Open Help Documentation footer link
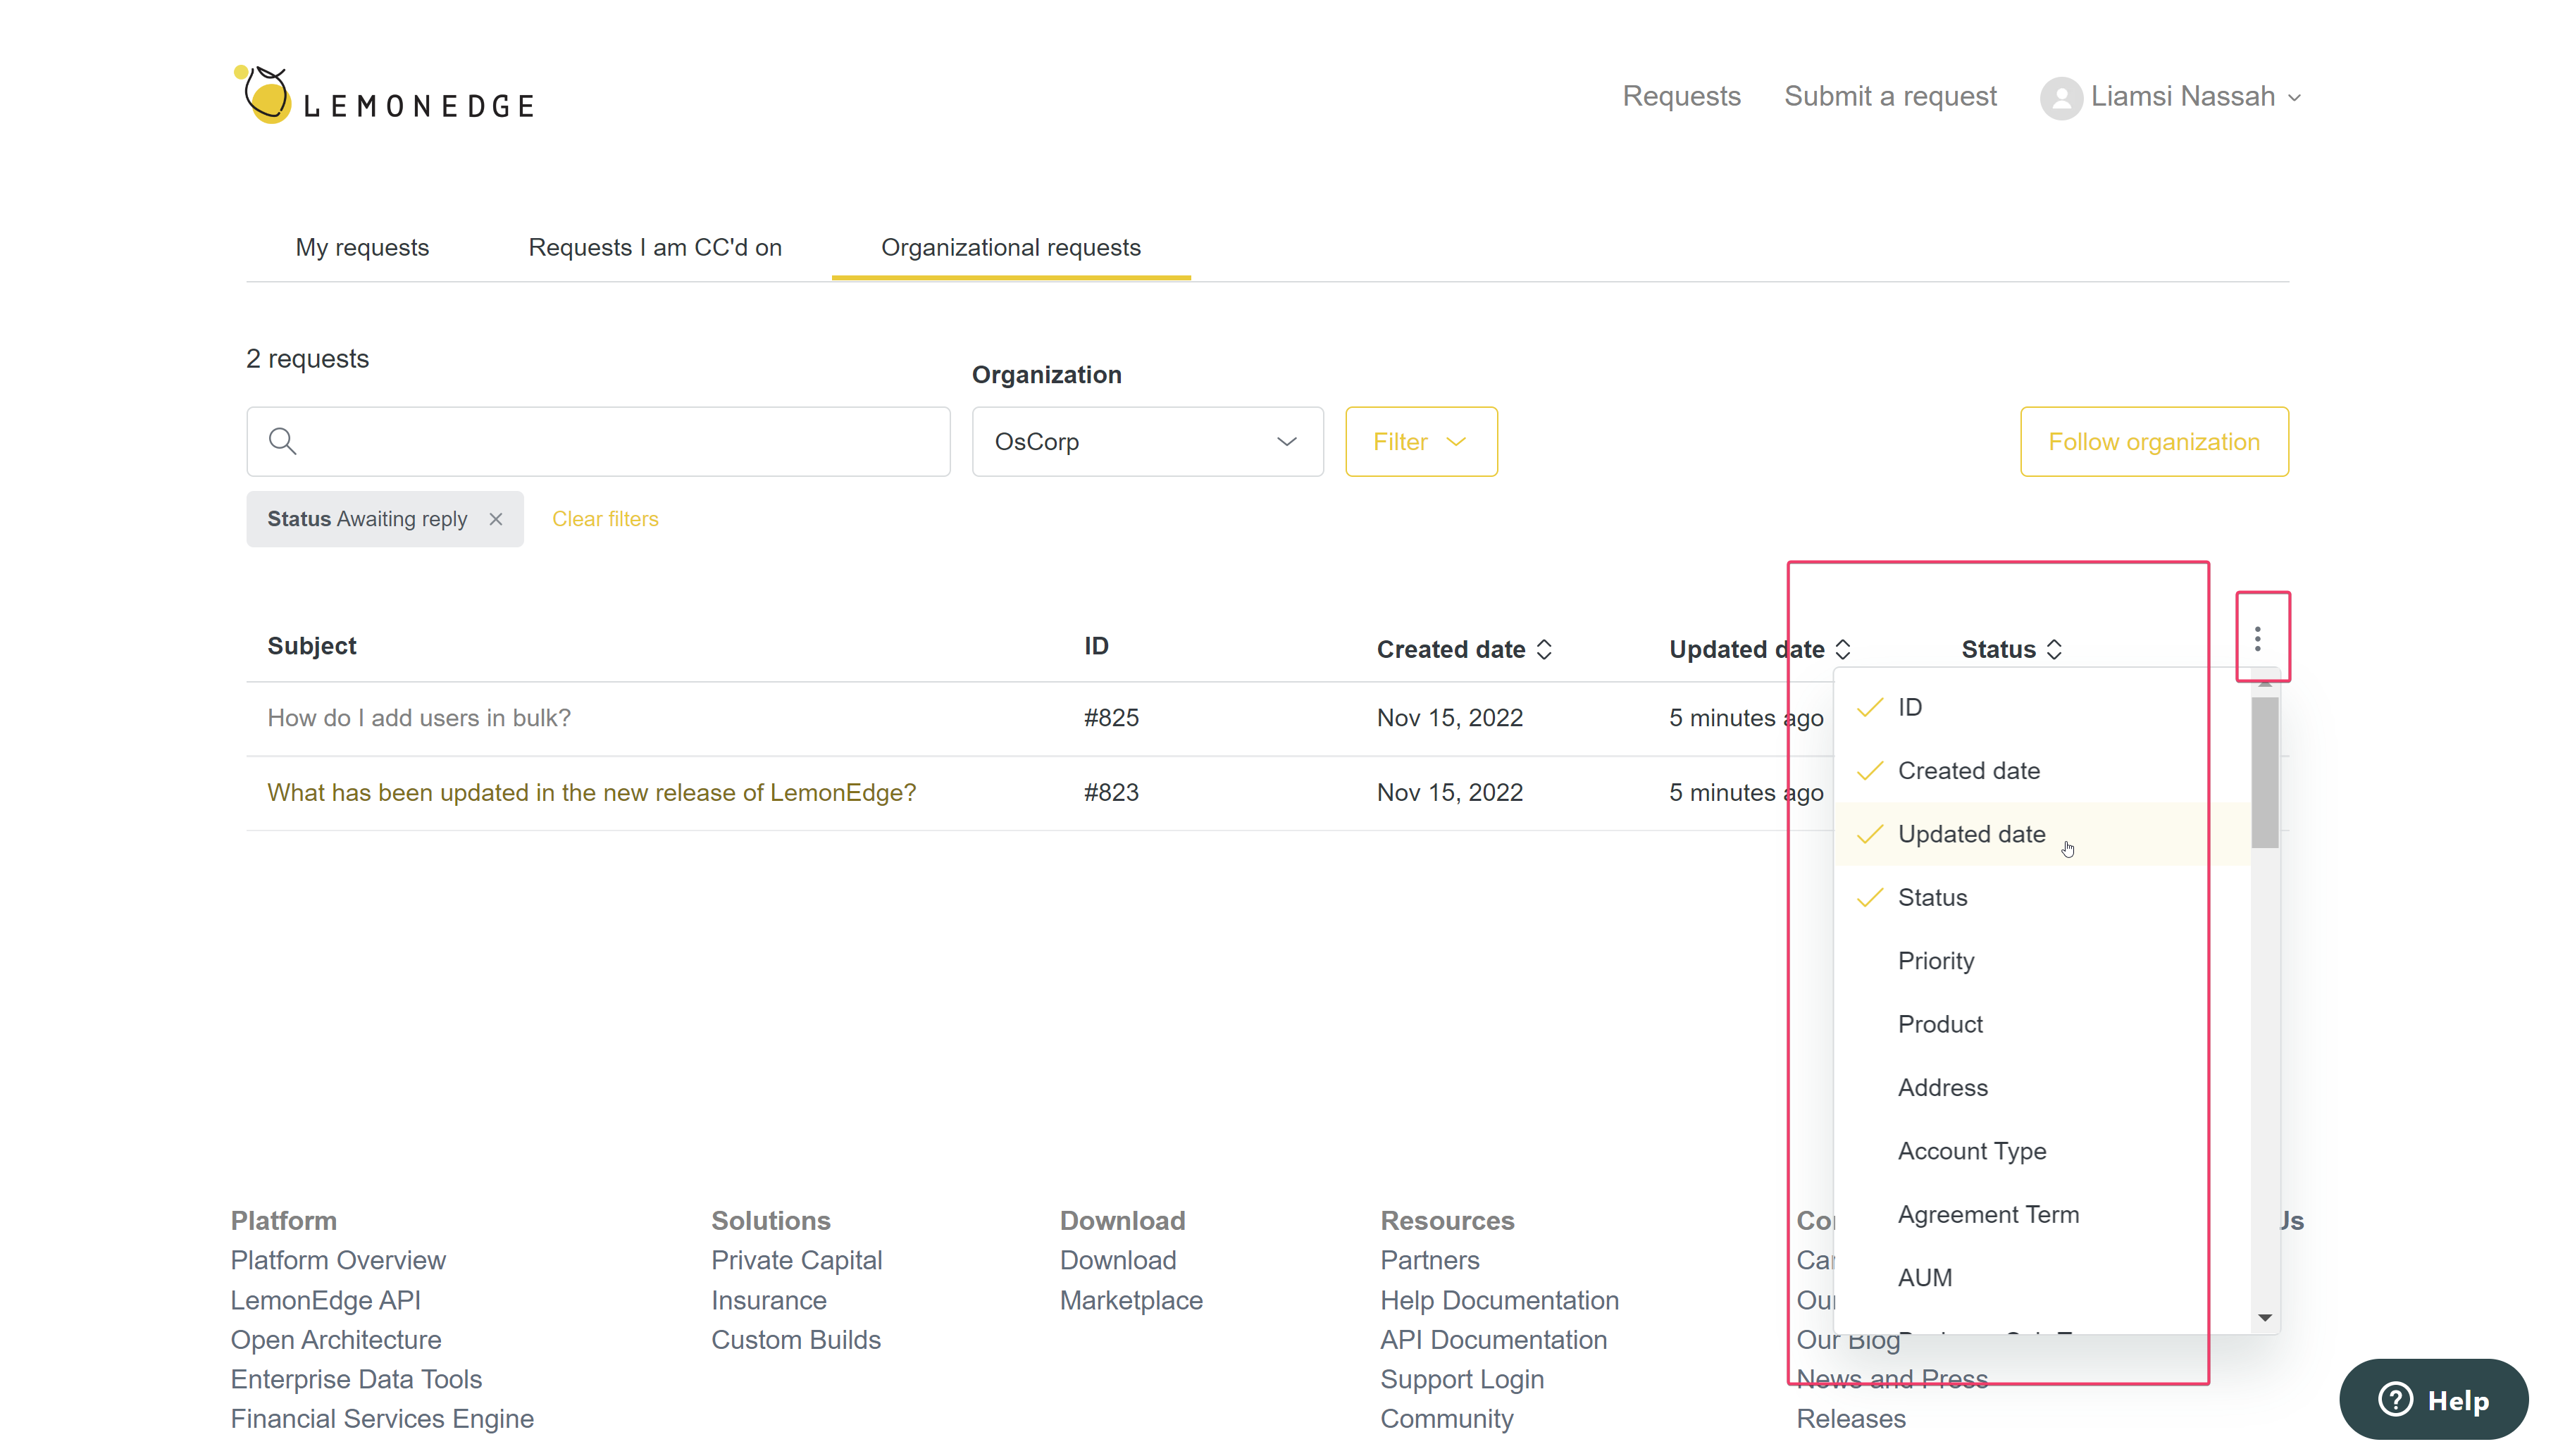Screen dimensions: 2558x1456 point(1499,1300)
